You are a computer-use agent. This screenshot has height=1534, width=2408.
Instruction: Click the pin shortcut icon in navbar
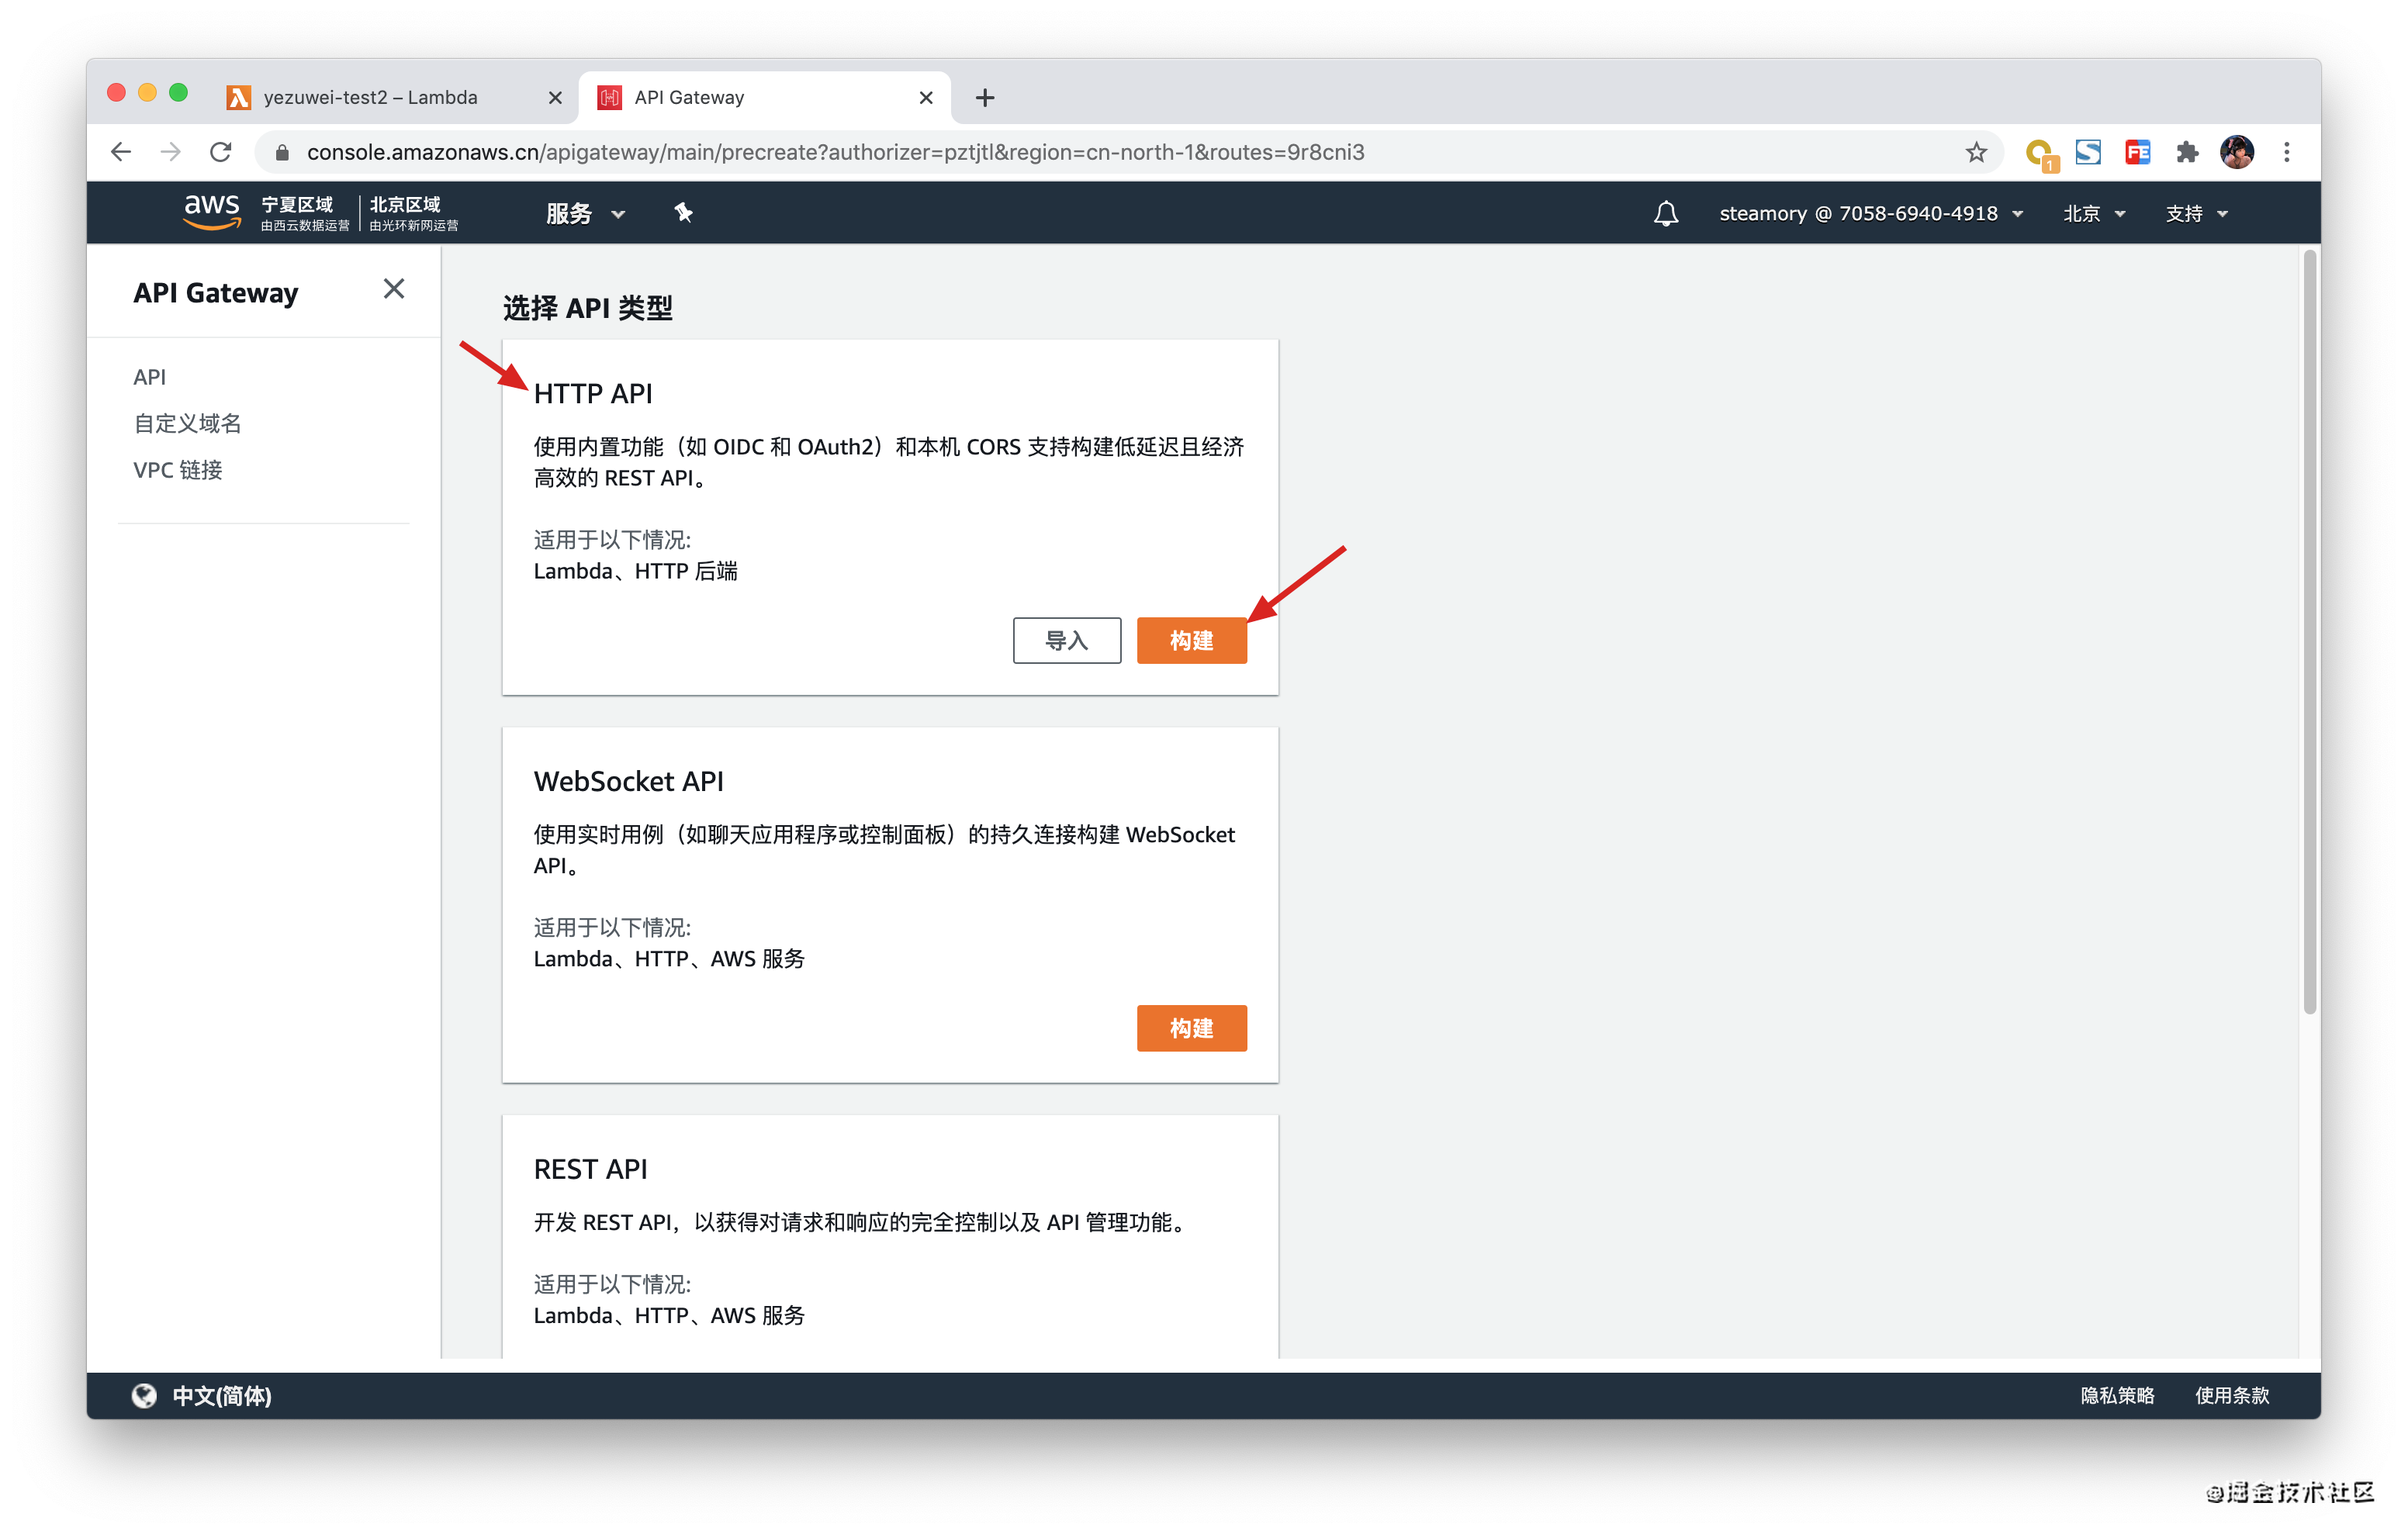pyautogui.click(x=683, y=212)
